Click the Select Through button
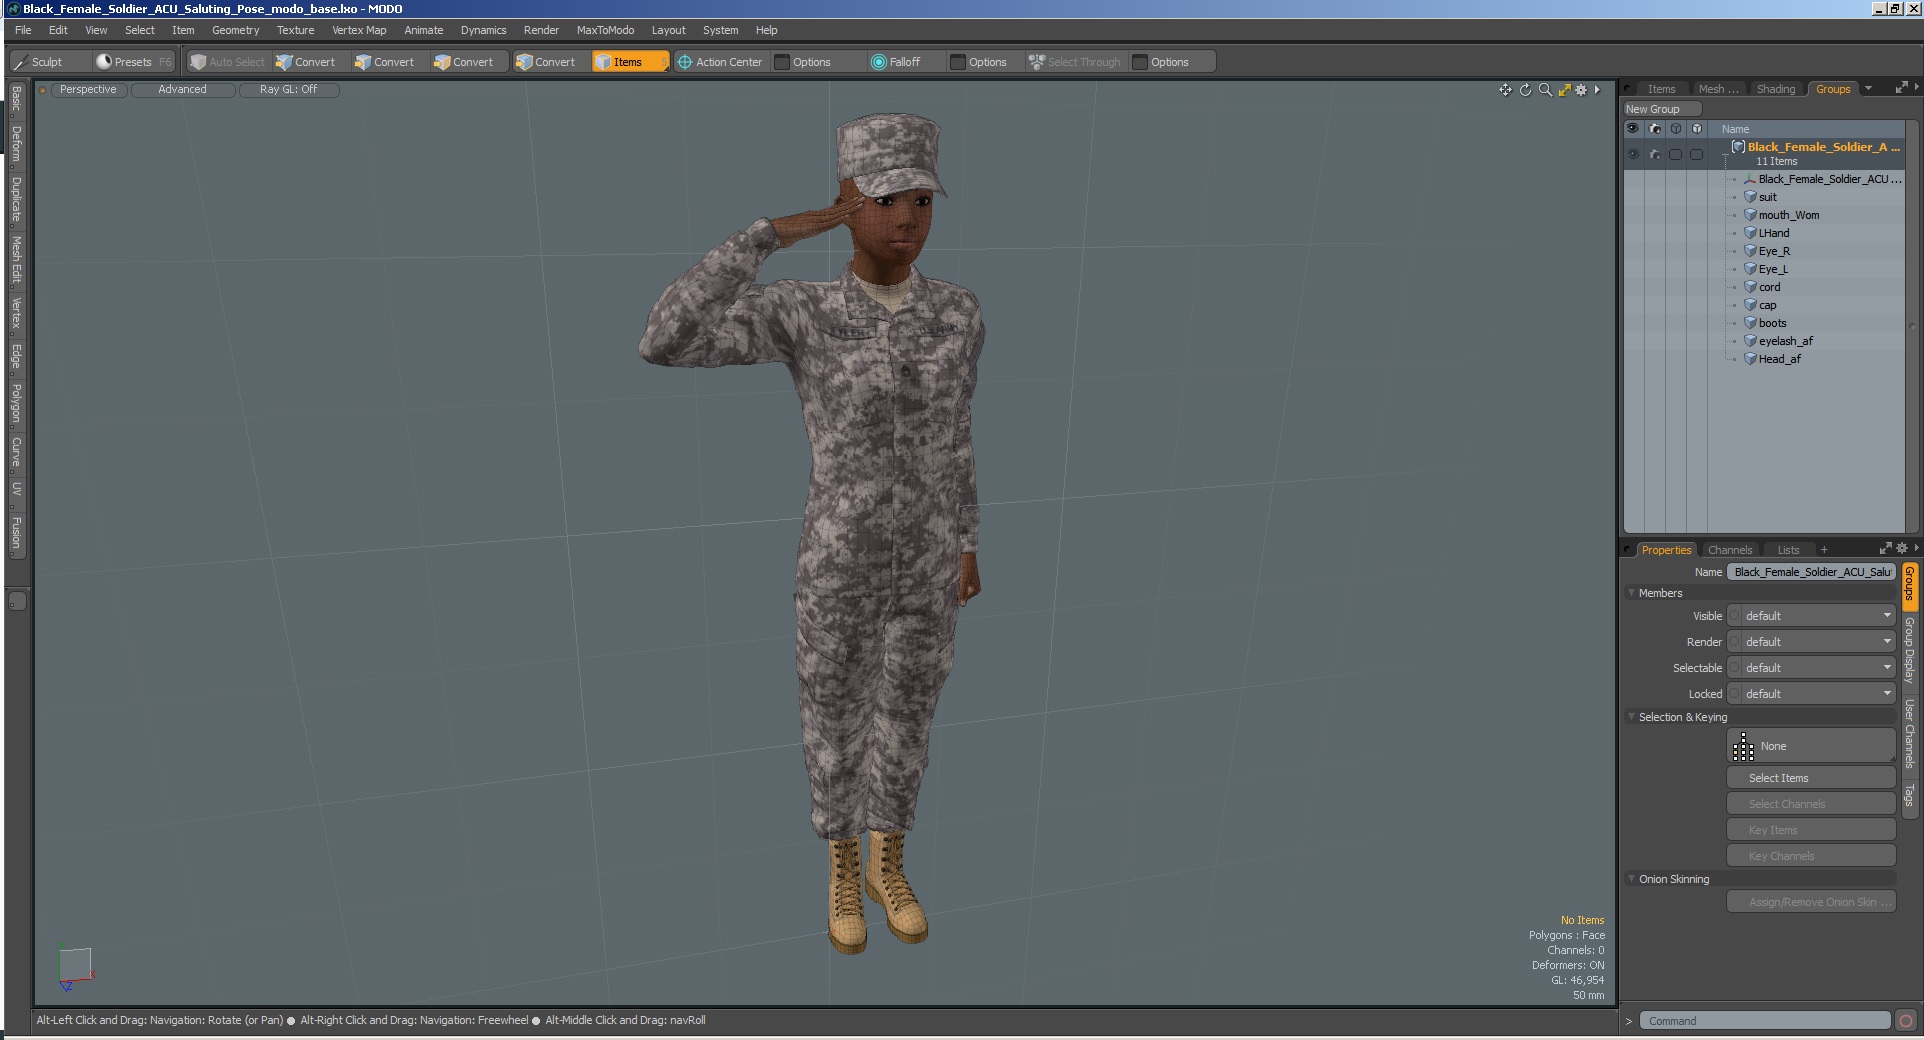Viewport: 1924px width, 1040px height. pos(1076,62)
